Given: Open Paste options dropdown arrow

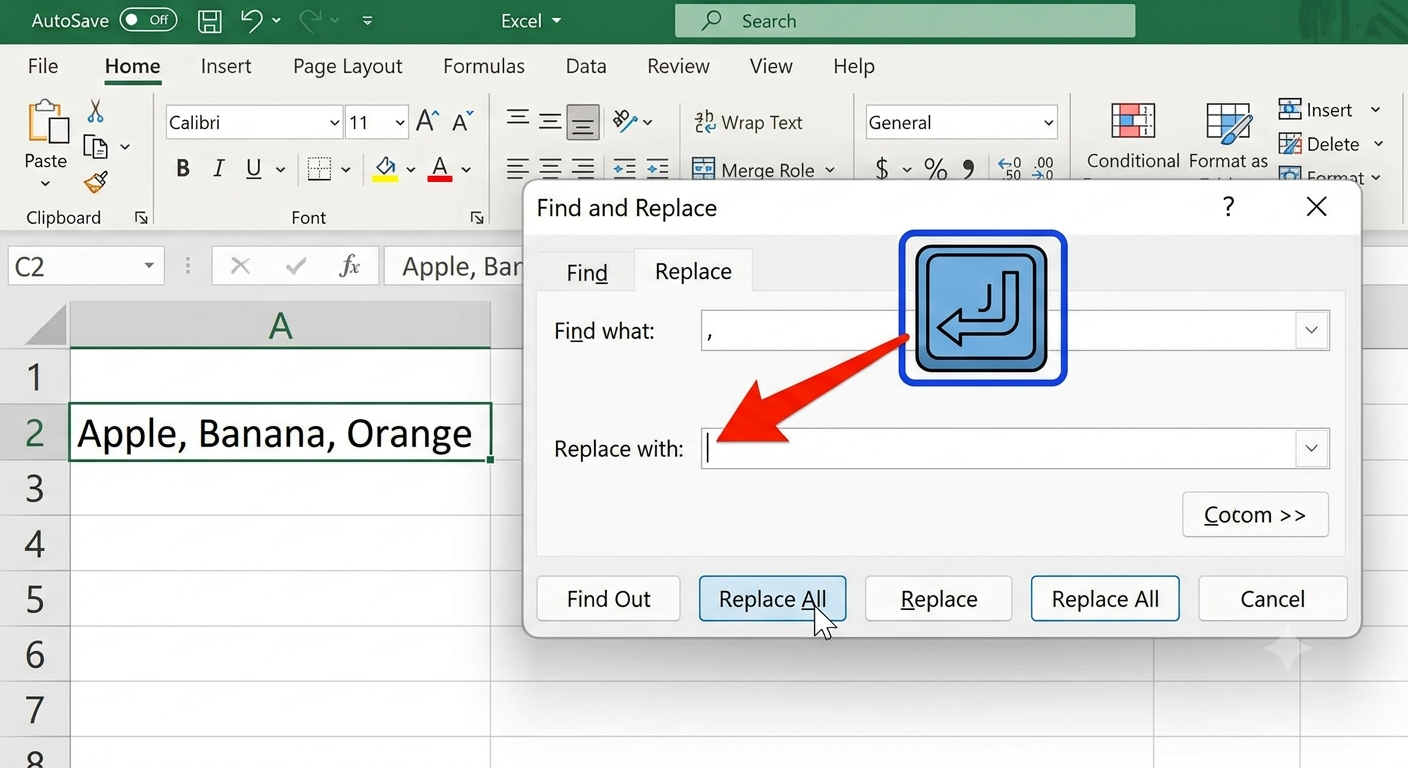Looking at the screenshot, I should tap(45, 185).
